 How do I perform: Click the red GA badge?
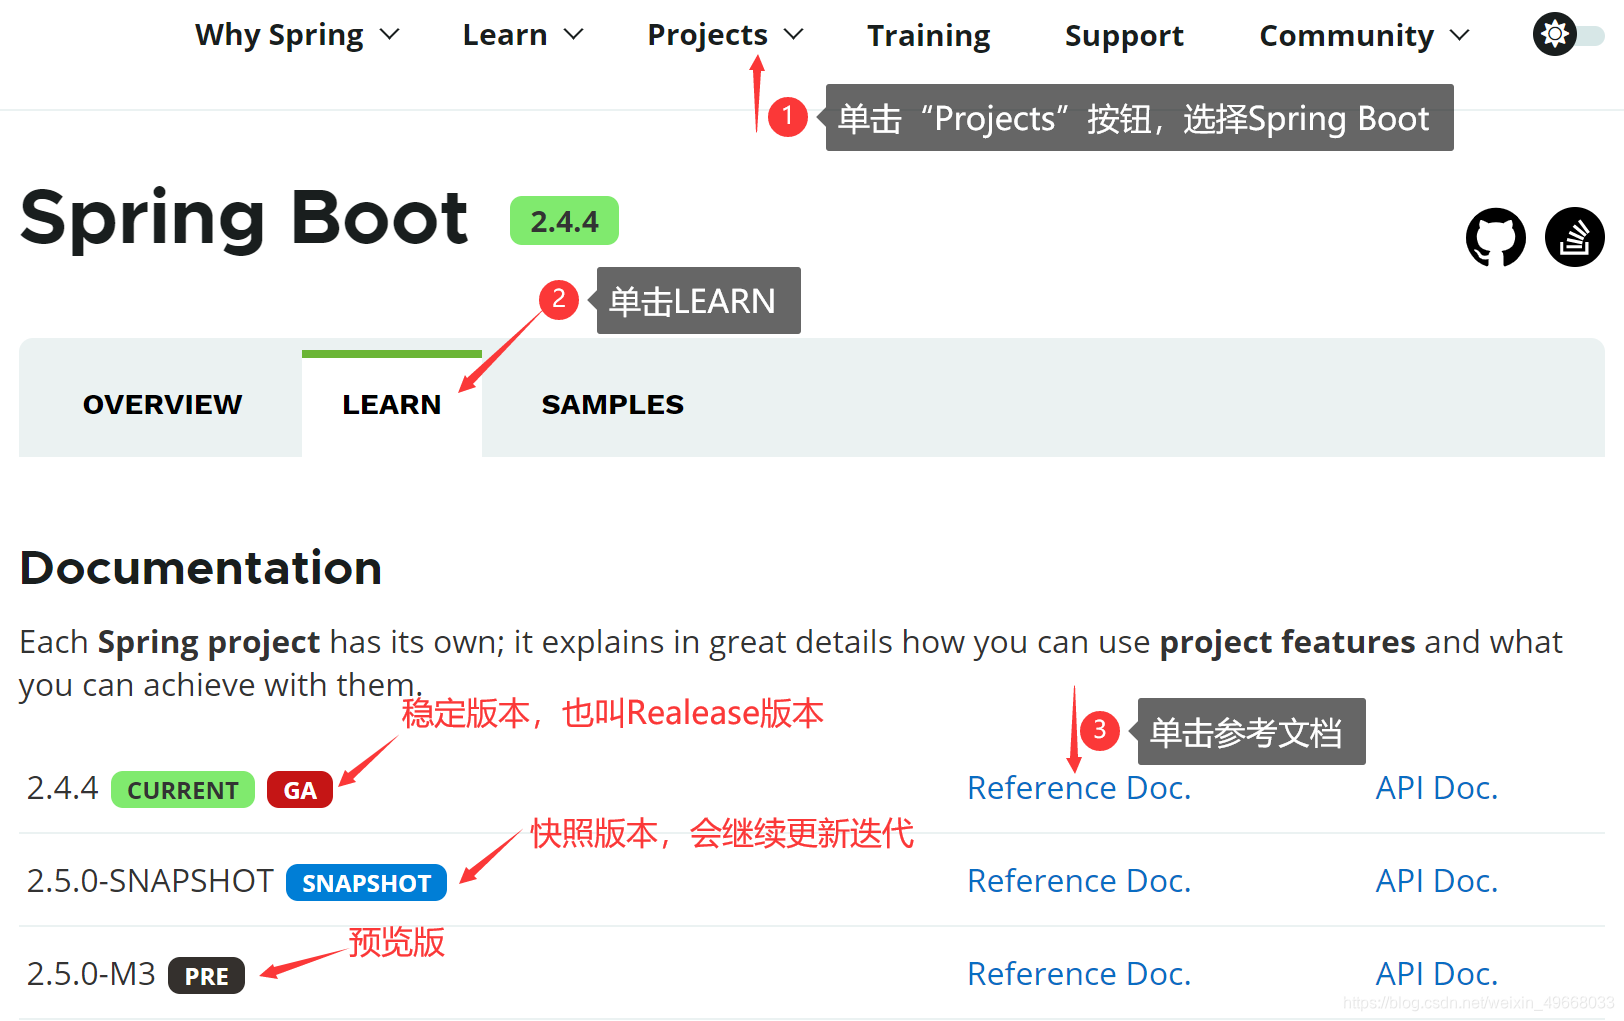(x=300, y=790)
